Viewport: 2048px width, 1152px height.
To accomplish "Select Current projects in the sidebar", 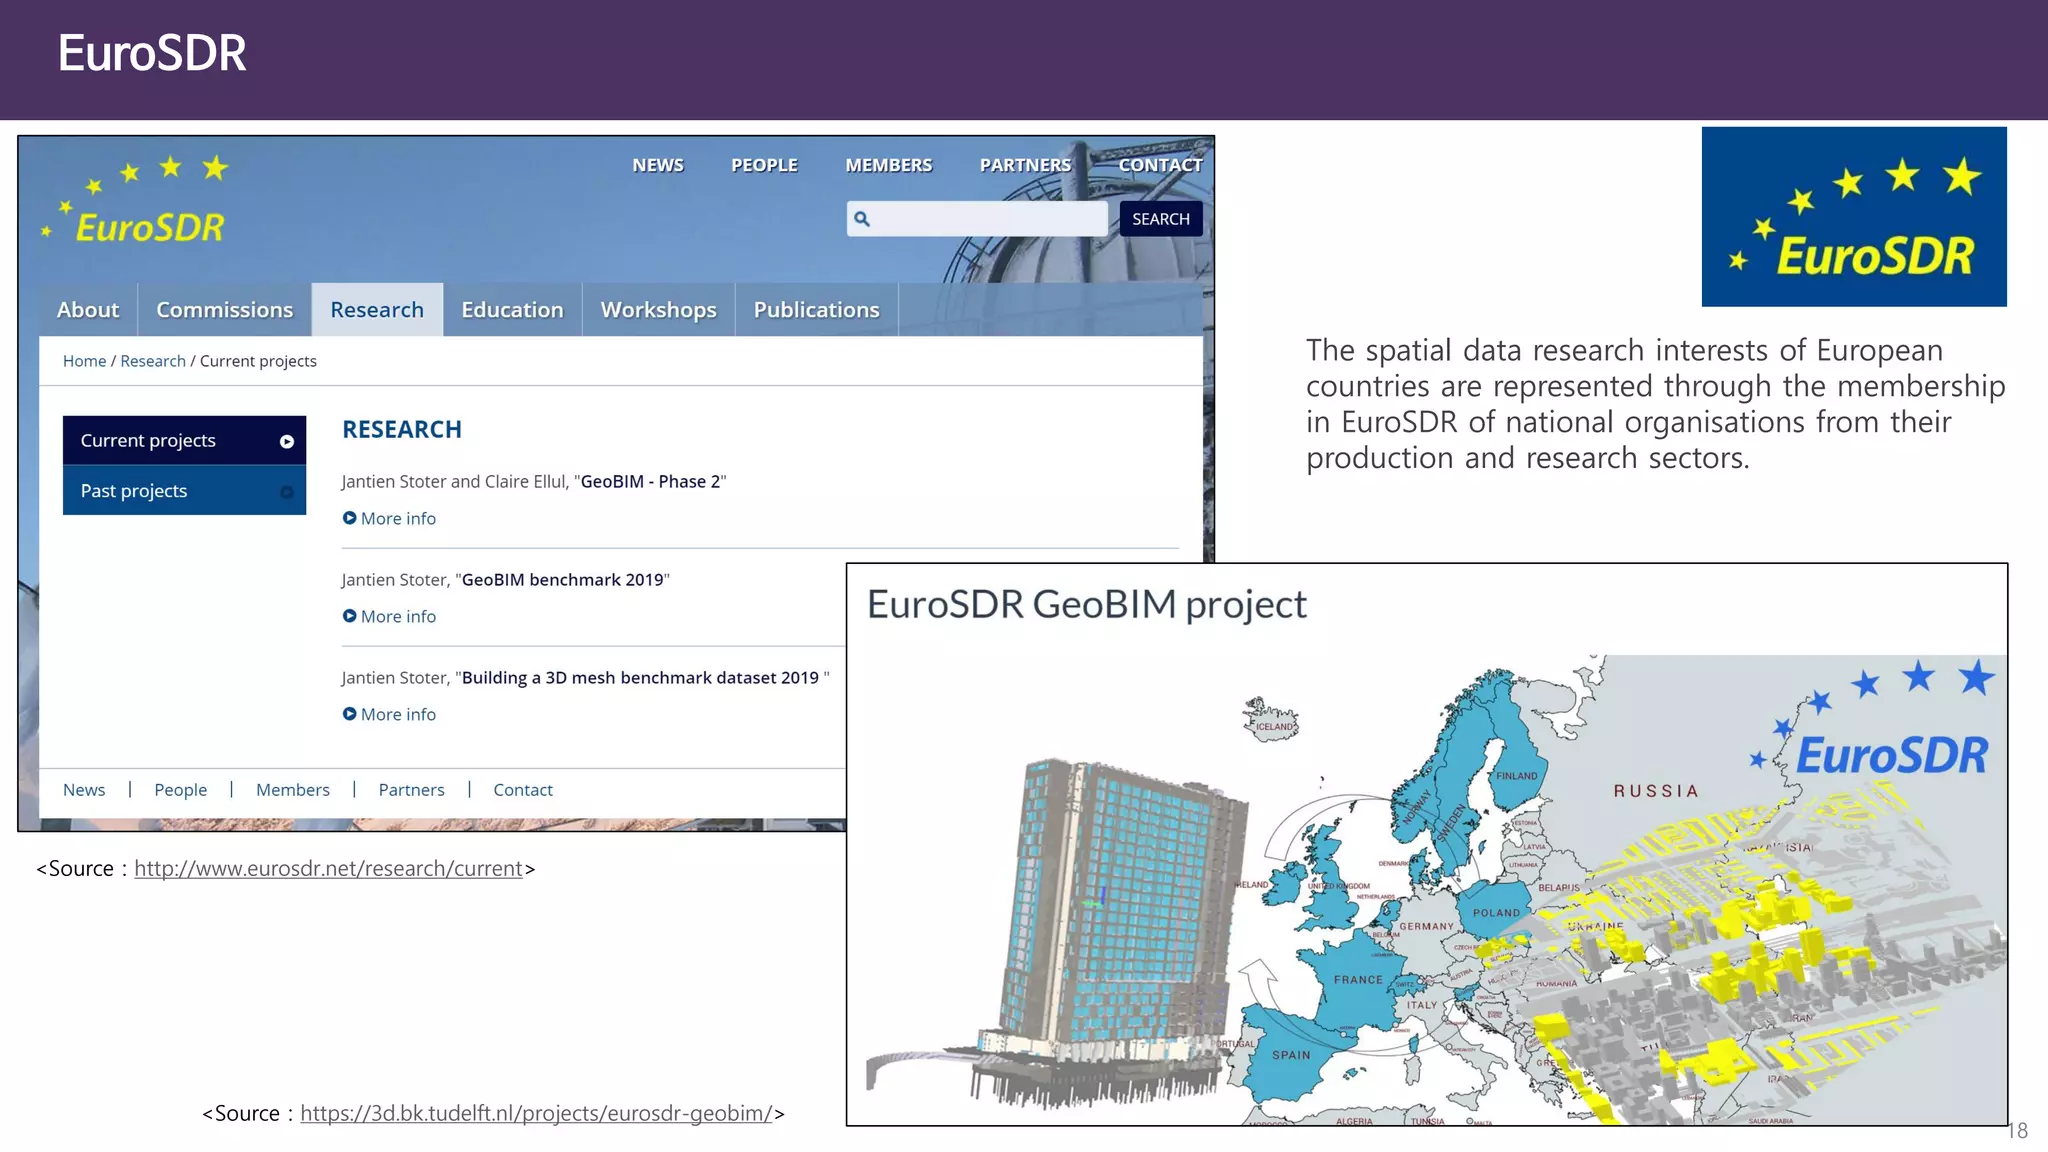I will [x=184, y=440].
